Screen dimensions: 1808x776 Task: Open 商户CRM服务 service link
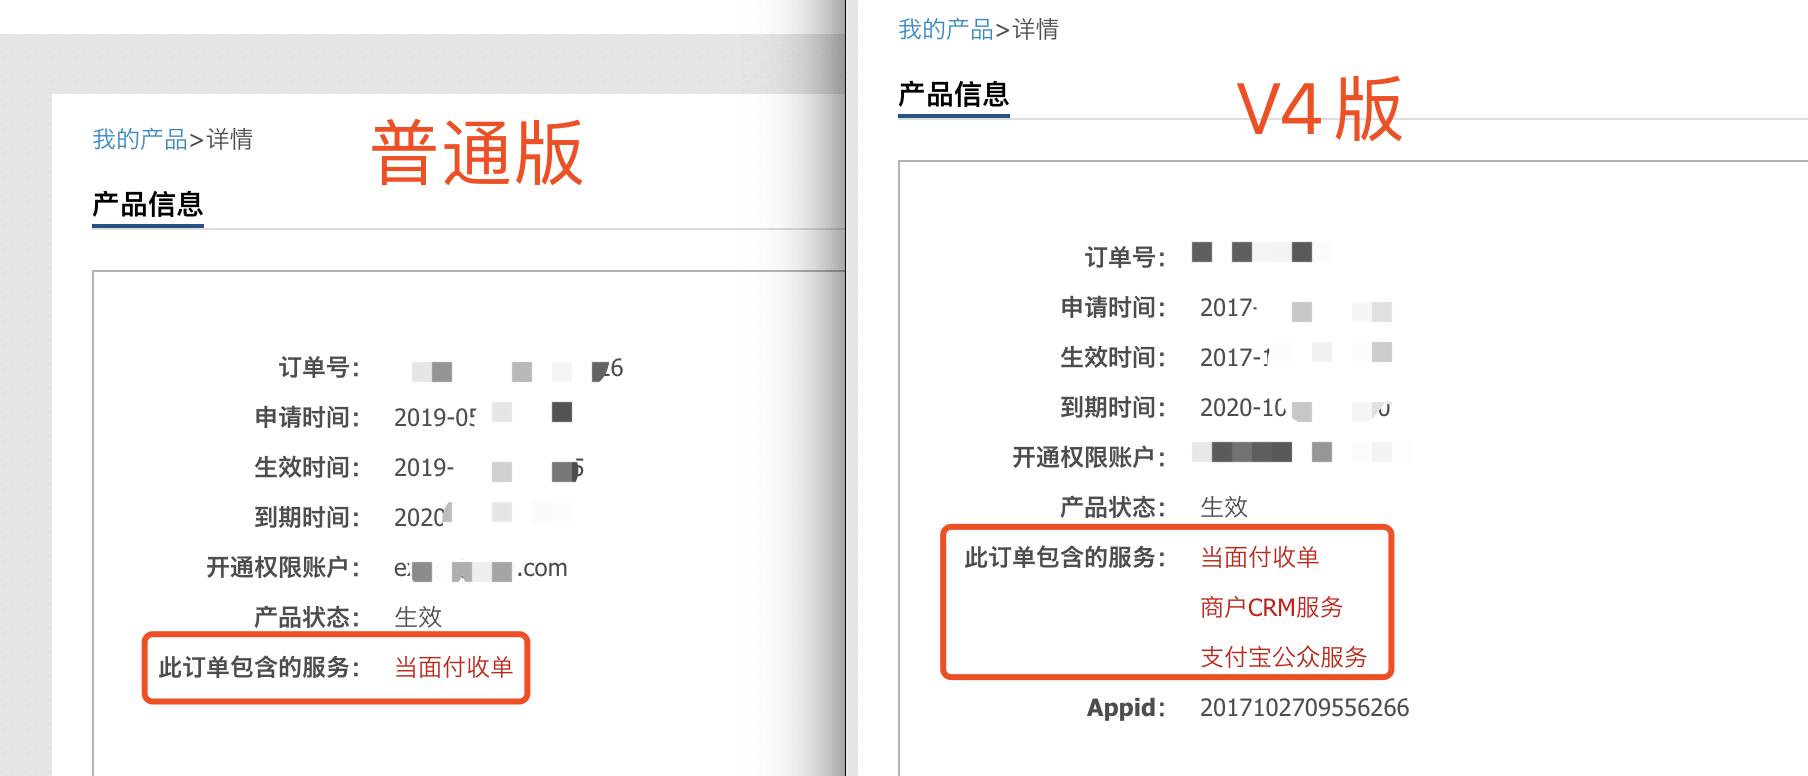point(1272,607)
